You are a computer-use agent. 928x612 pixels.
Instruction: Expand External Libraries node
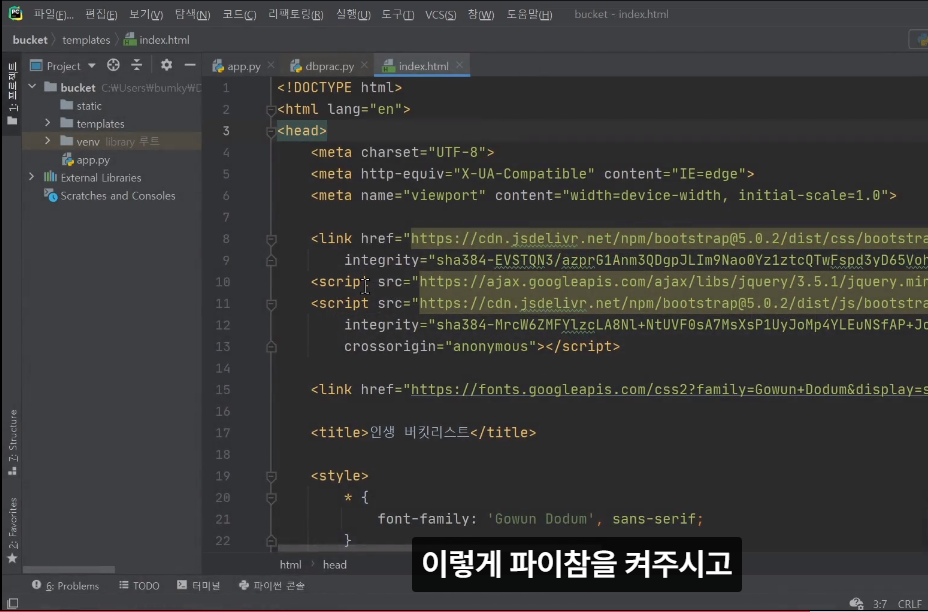32,177
